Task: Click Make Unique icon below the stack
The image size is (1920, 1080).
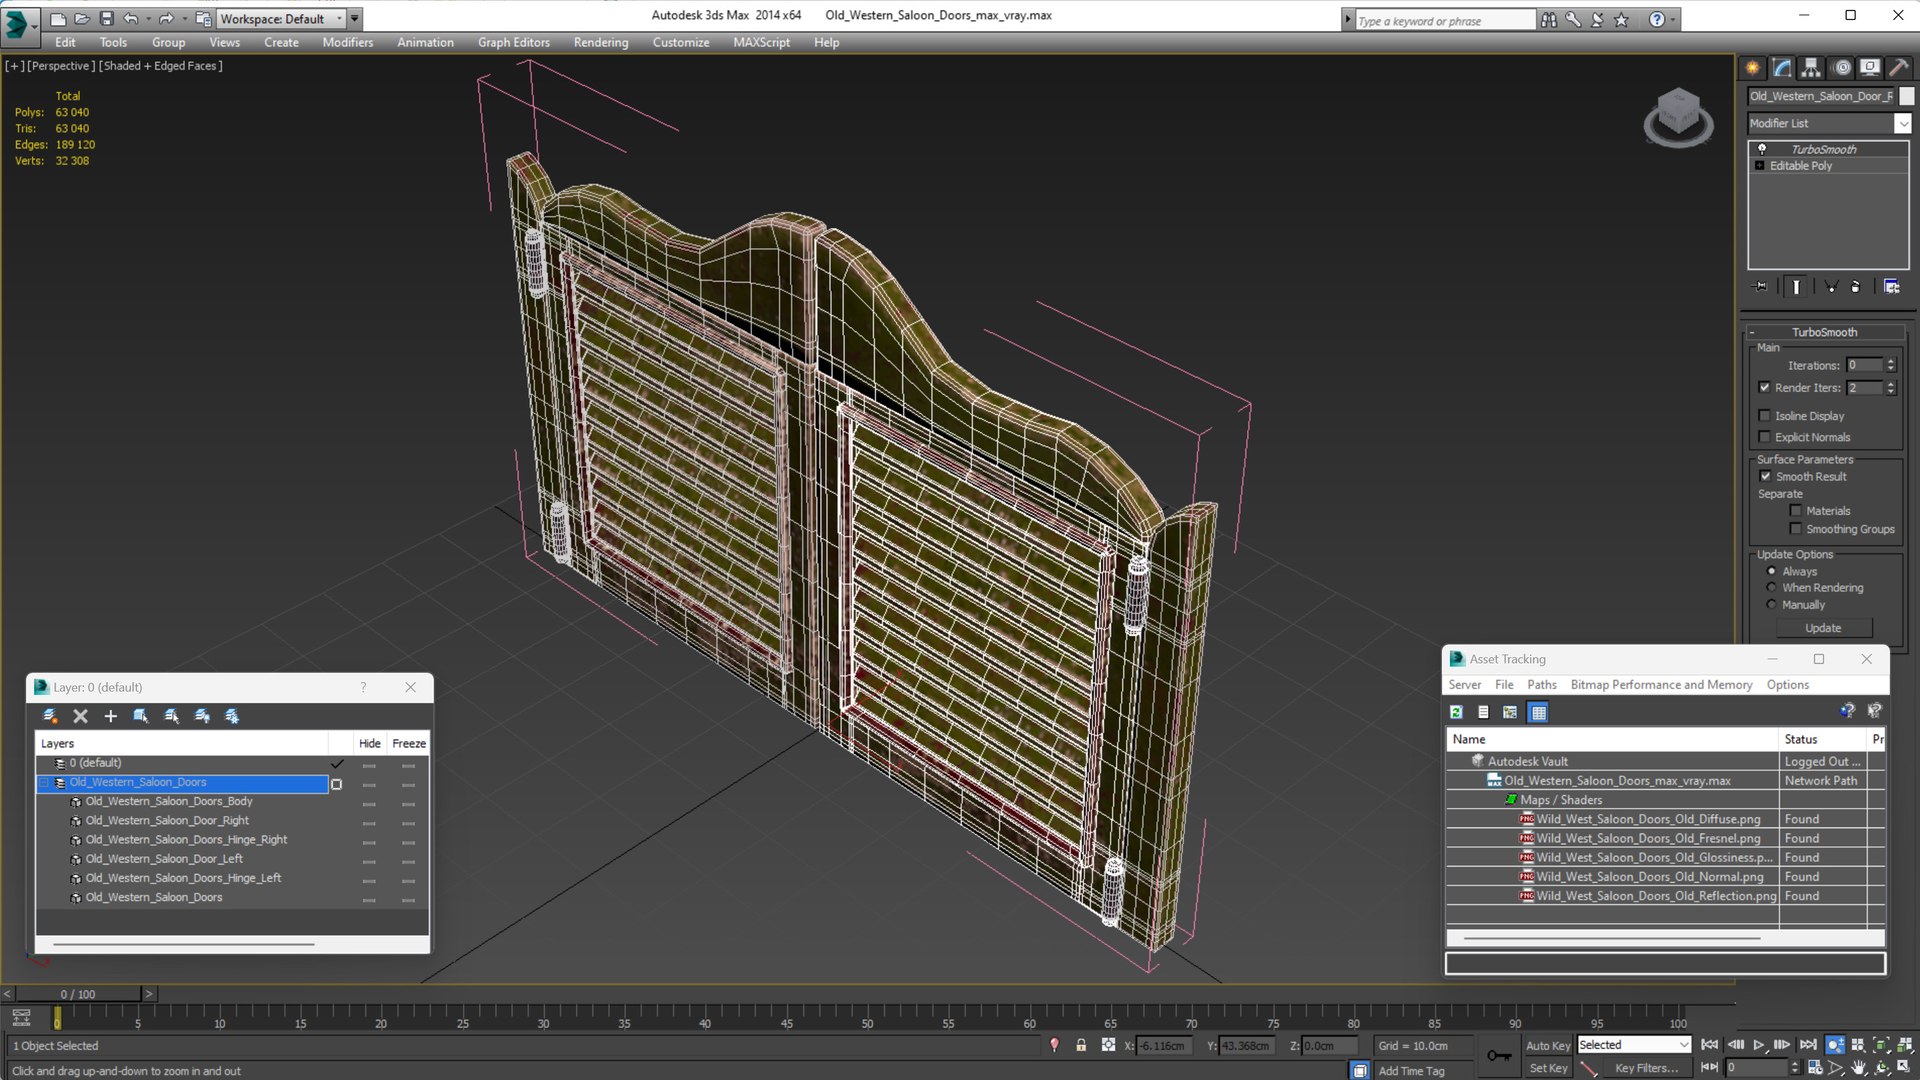Action: pos(1831,287)
